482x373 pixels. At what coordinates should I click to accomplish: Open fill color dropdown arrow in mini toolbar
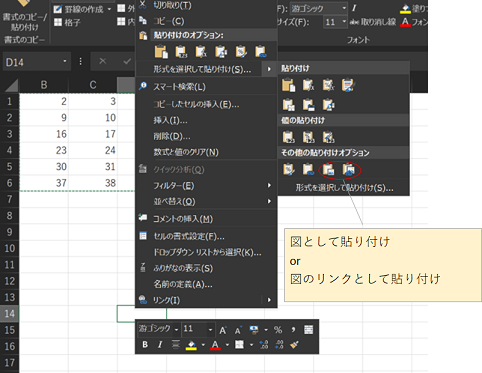pyautogui.click(x=203, y=345)
